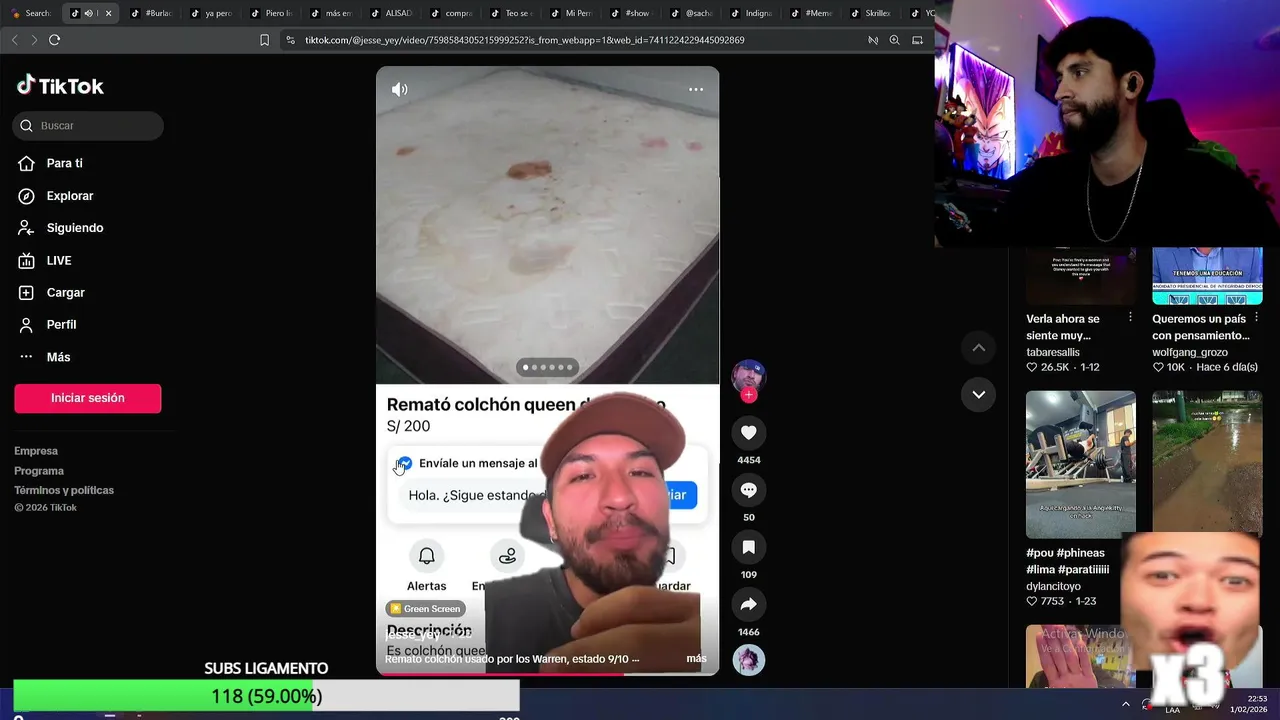Open the video three-dots options menu
The width and height of the screenshot is (1280, 720).
696,89
